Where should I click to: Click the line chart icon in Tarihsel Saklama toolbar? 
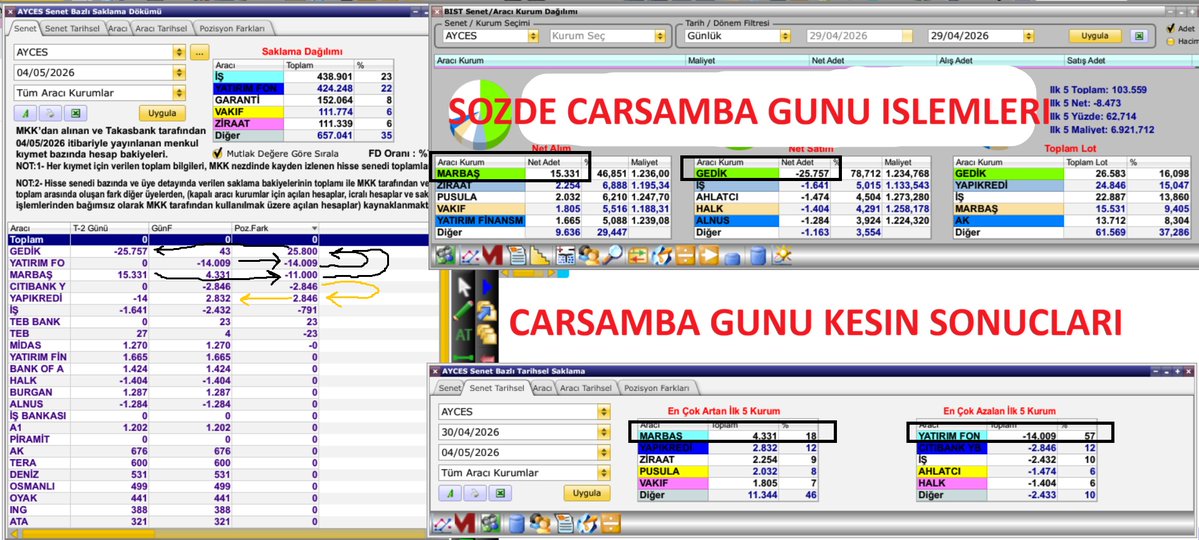443,524
